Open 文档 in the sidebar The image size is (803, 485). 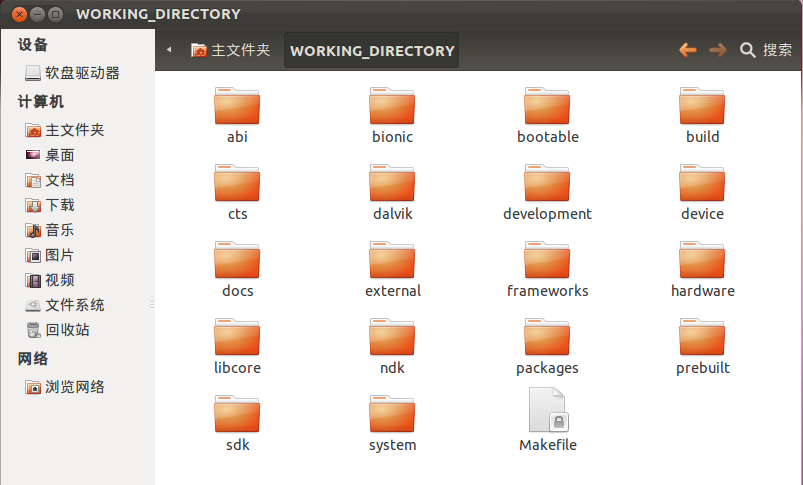(x=50, y=180)
